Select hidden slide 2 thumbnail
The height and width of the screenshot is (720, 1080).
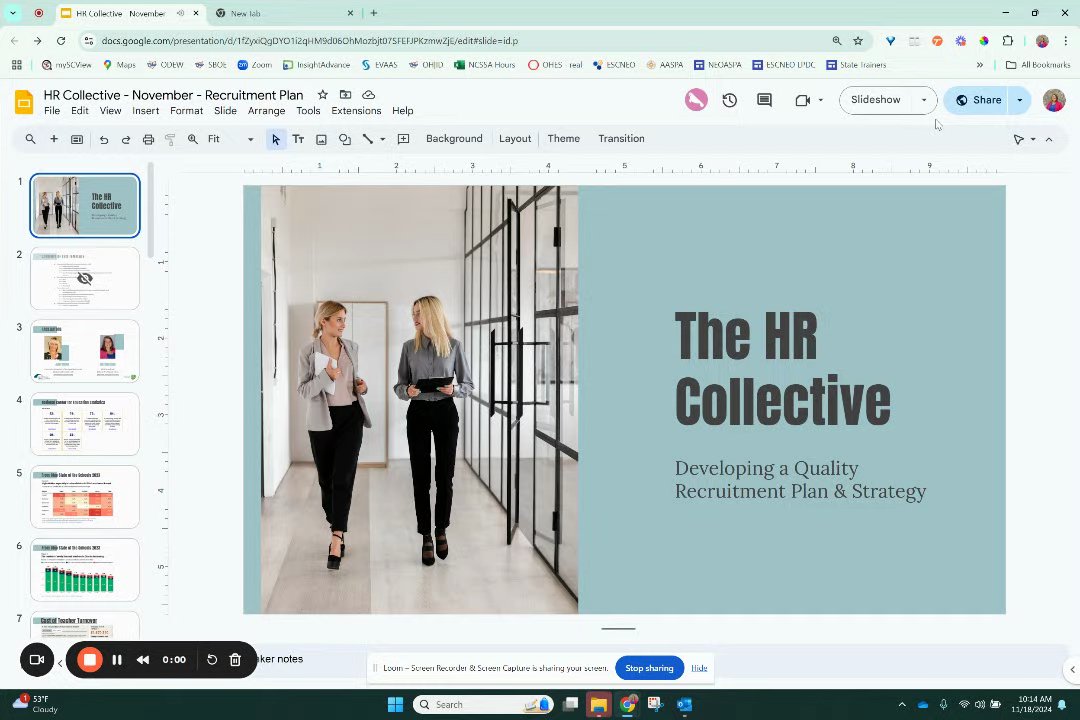(85, 278)
